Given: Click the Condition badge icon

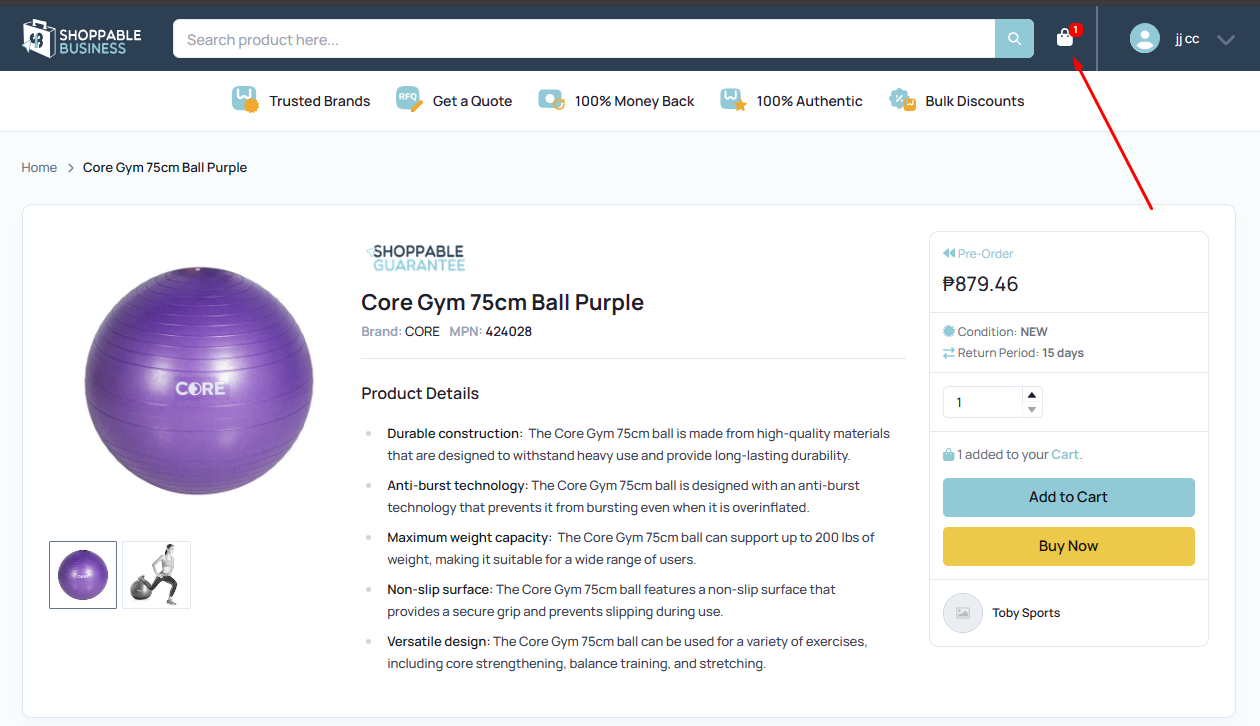Looking at the screenshot, I should 949,331.
